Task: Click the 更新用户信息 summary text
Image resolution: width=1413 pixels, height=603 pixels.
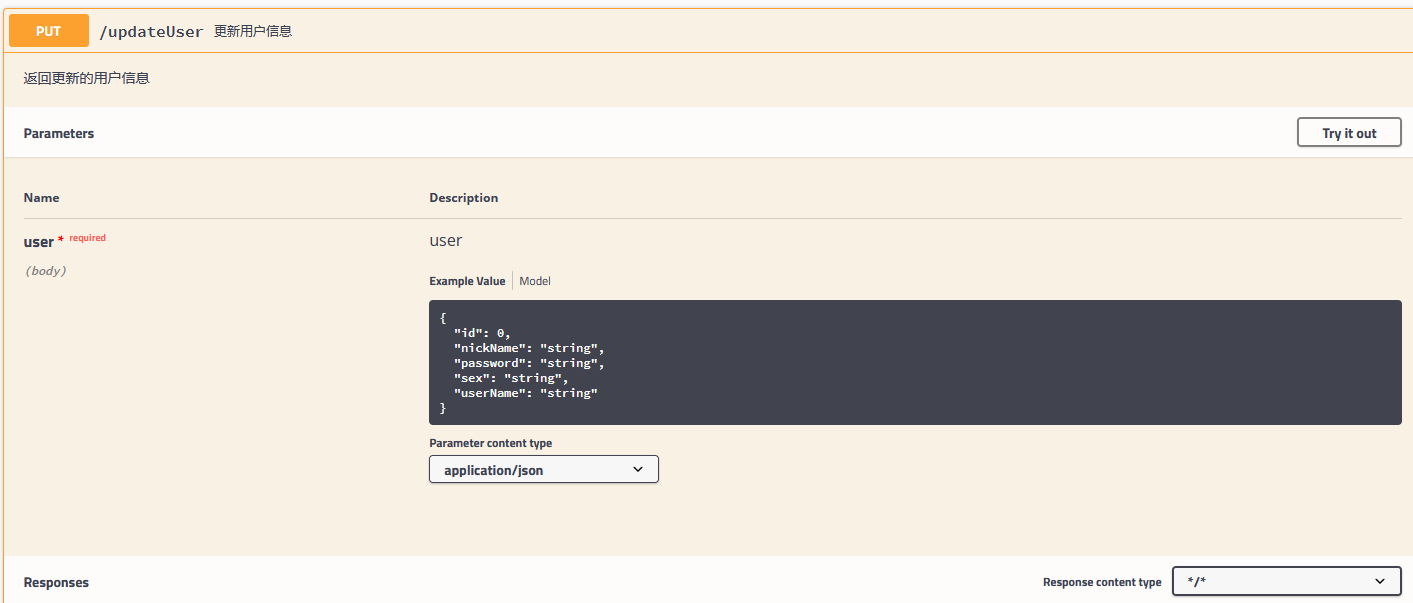Action: (253, 31)
